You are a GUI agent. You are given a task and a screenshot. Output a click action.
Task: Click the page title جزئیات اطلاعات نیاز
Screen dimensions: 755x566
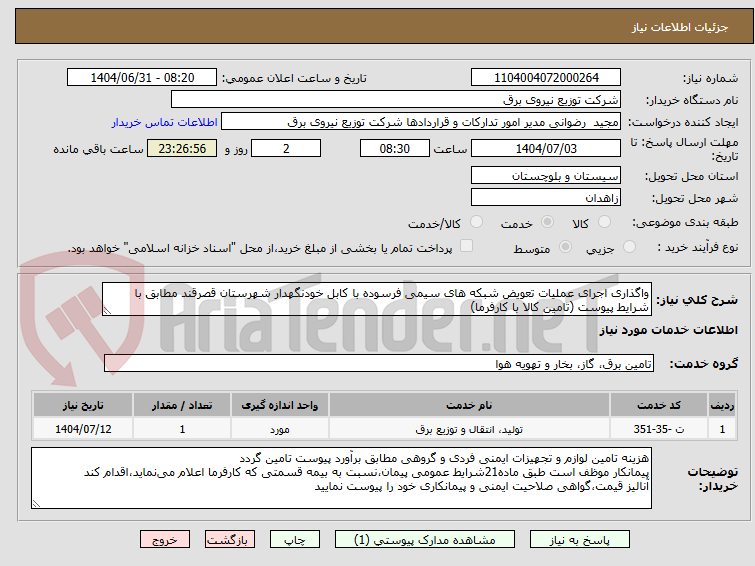[680, 27]
